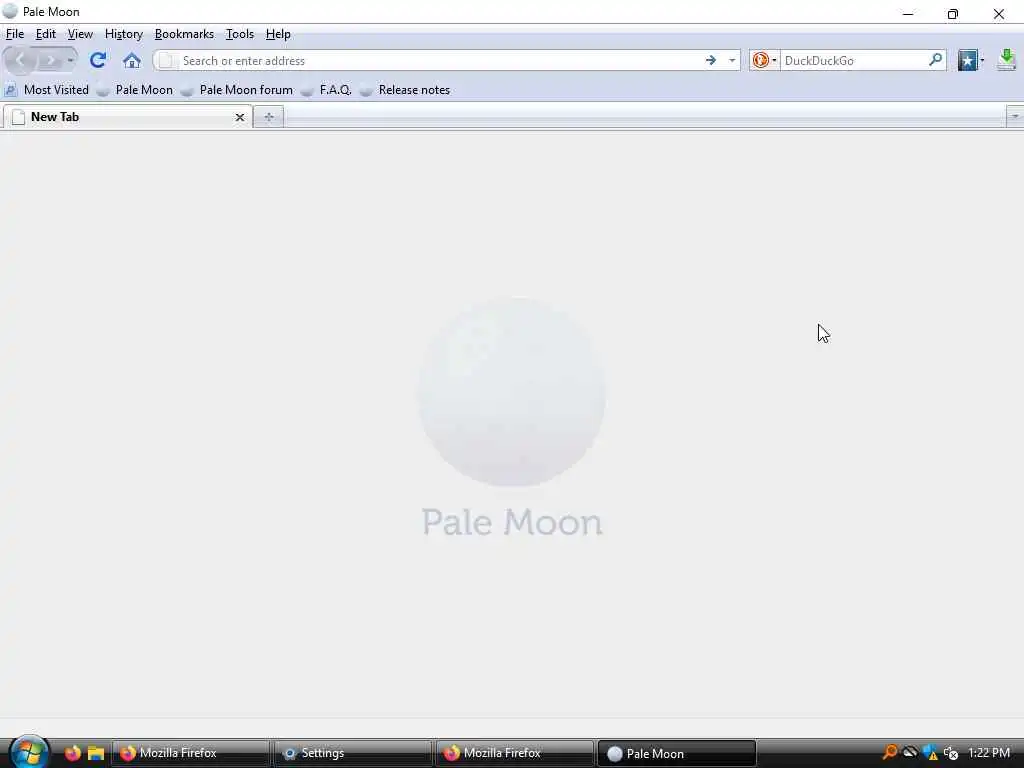Open the Release notes bookmark

(x=405, y=90)
